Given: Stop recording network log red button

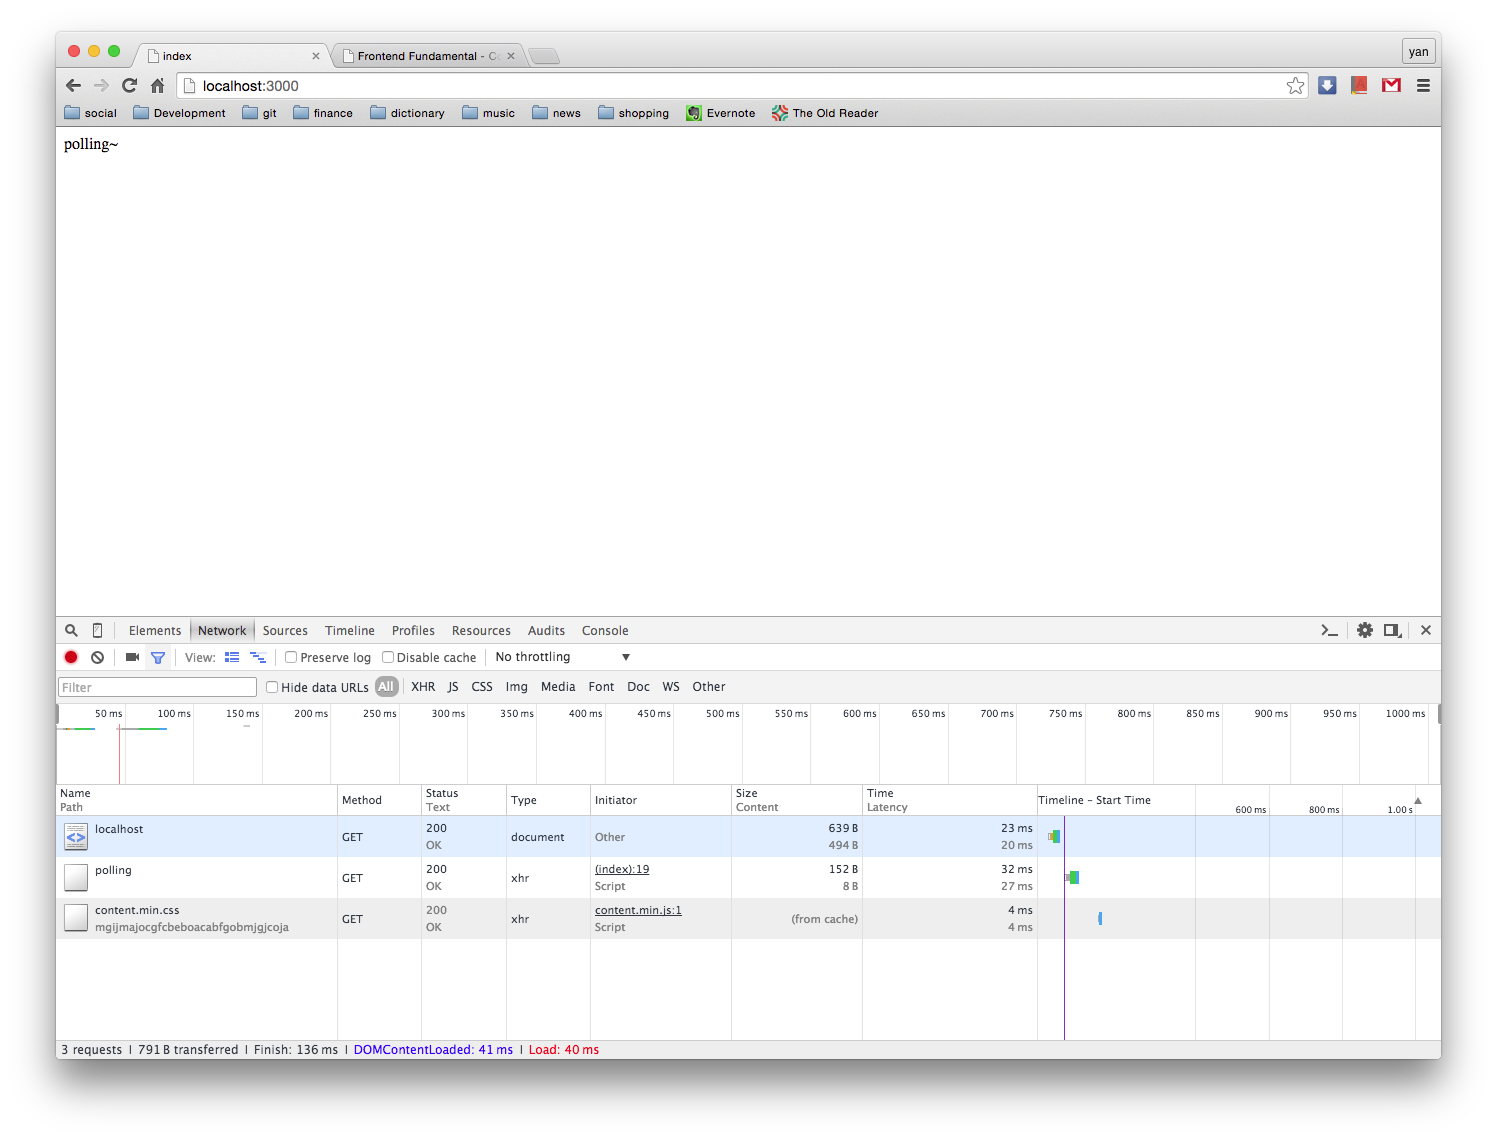Looking at the screenshot, I should [71, 657].
